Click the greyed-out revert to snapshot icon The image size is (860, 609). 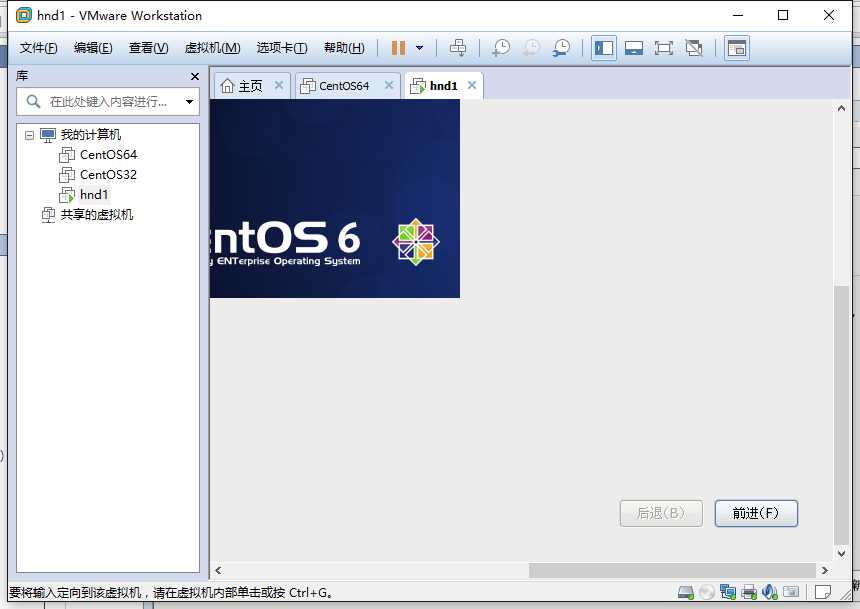point(530,48)
